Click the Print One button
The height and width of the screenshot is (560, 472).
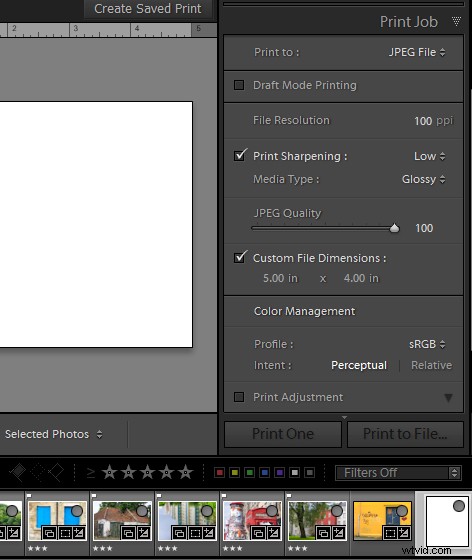point(283,434)
